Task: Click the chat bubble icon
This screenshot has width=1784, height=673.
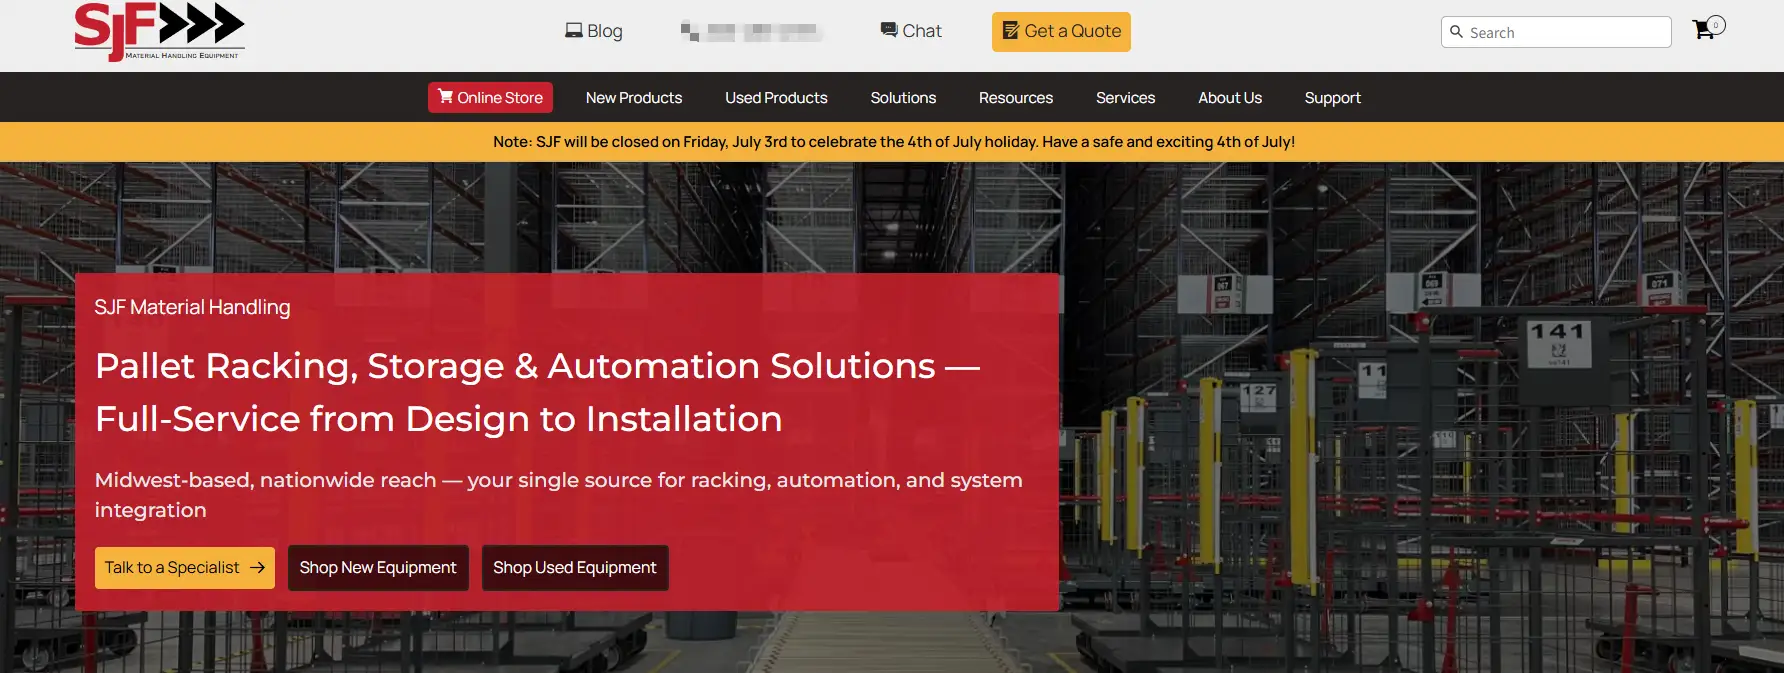Action: pyautogui.click(x=889, y=31)
